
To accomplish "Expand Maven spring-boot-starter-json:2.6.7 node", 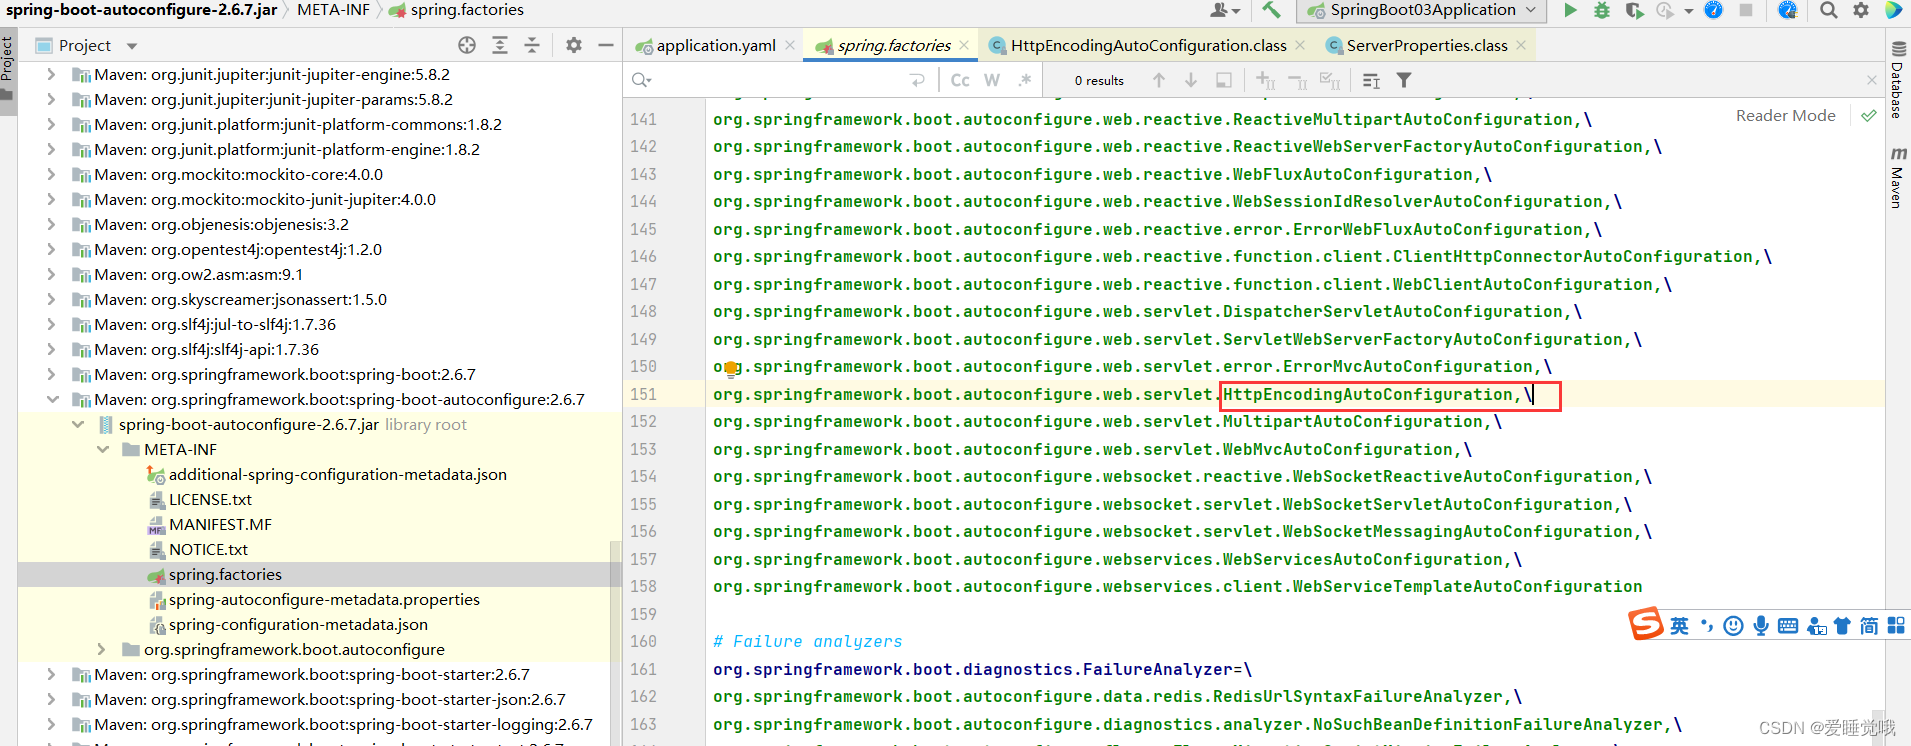I will [x=51, y=699].
